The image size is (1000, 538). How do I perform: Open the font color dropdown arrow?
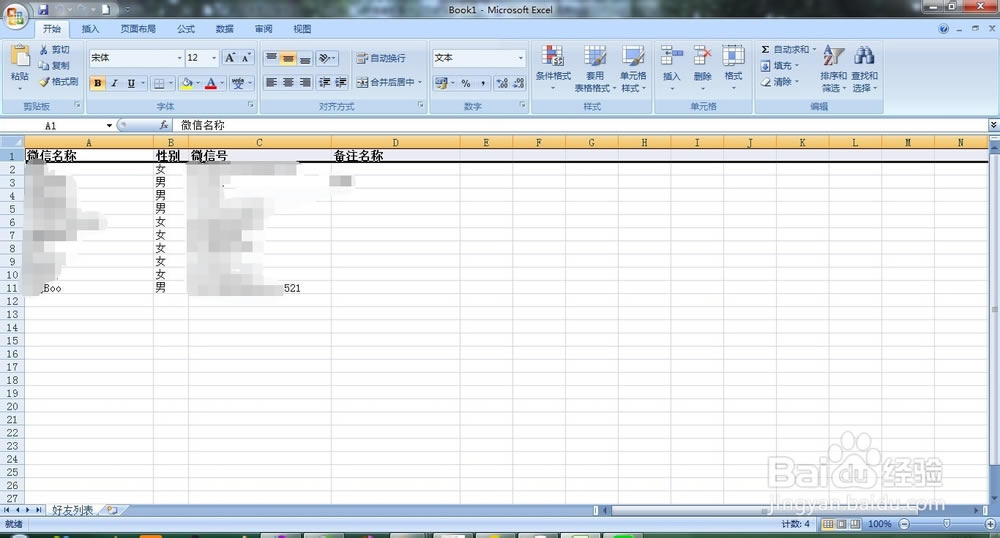point(222,83)
